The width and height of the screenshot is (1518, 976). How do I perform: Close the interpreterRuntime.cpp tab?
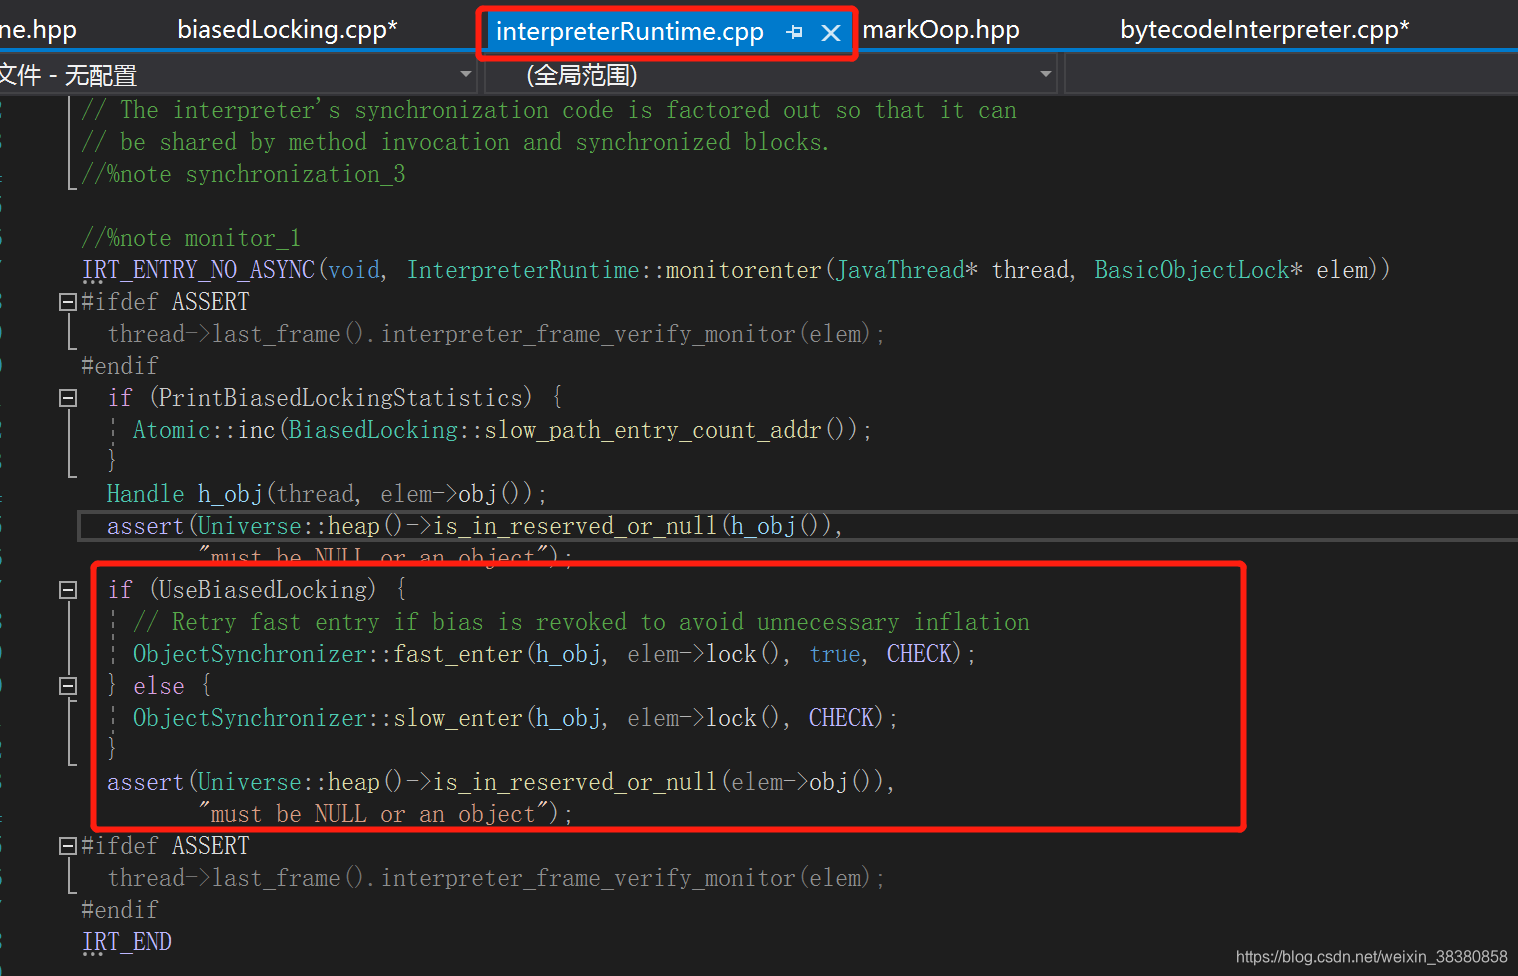coord(831,32)
